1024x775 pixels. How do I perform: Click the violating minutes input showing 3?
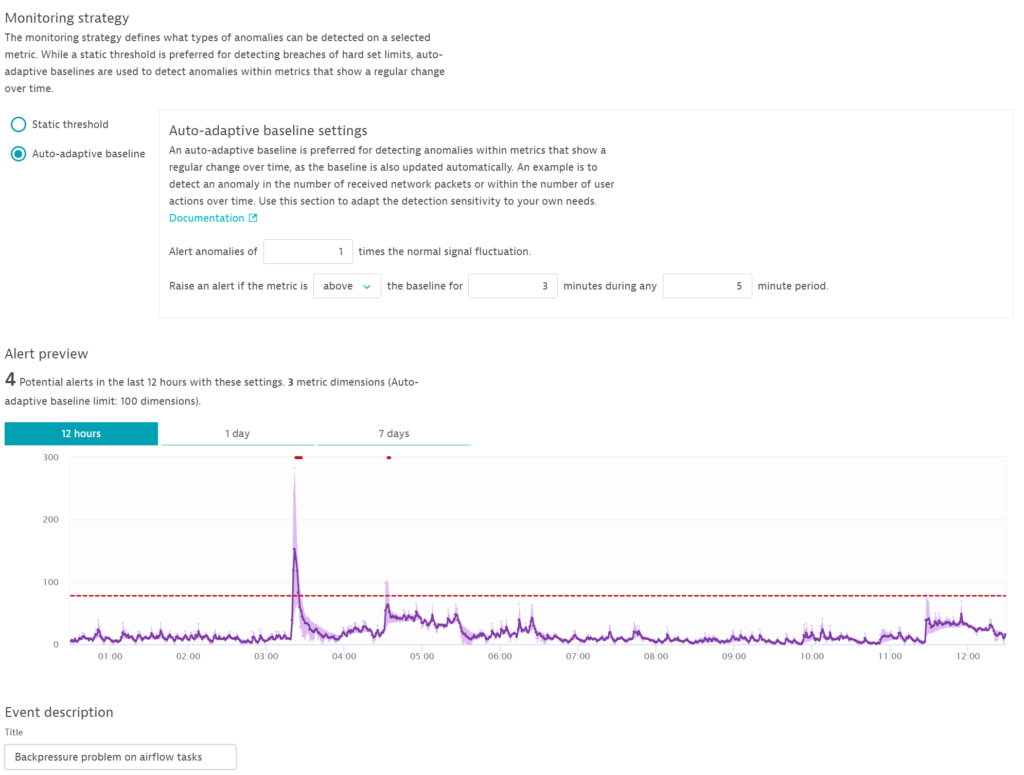coord(513,286)
